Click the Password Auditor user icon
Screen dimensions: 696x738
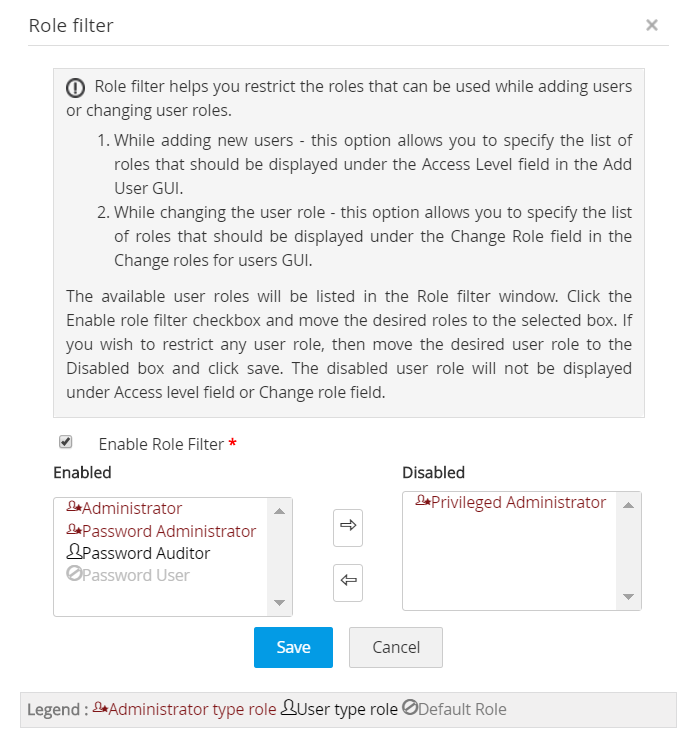click(x=73, y=552)
